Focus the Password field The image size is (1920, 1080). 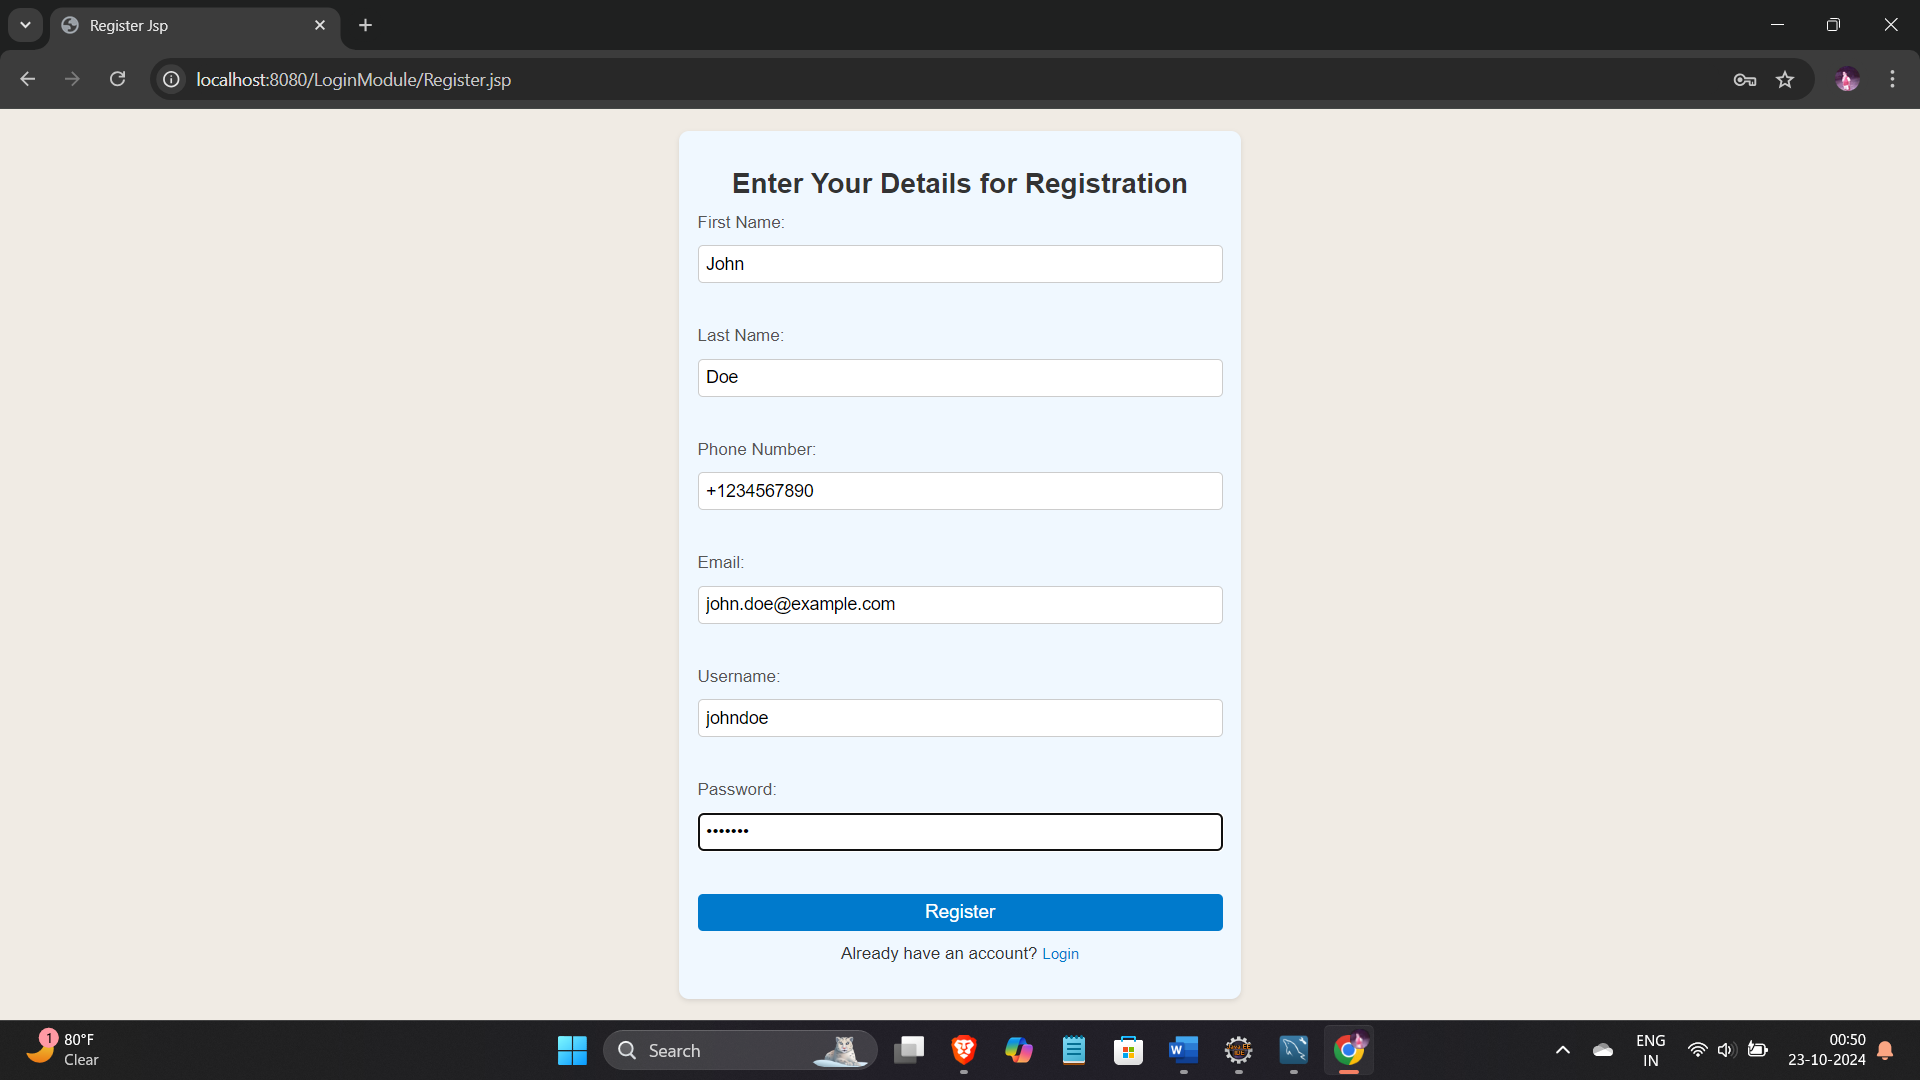tap(960, 832)
